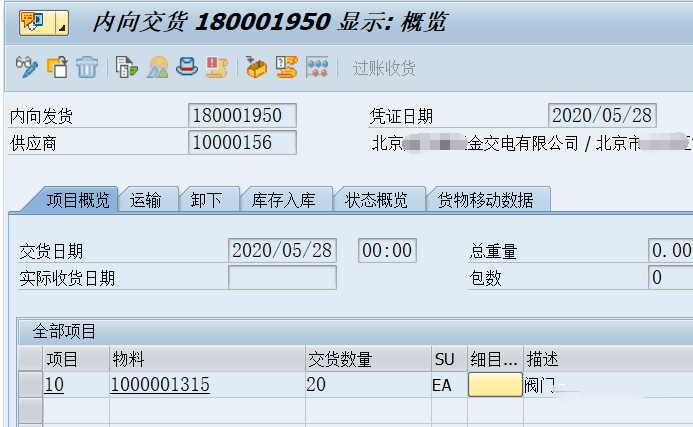
Task: Open the 库存入库 tab
Action: (284, 200)
